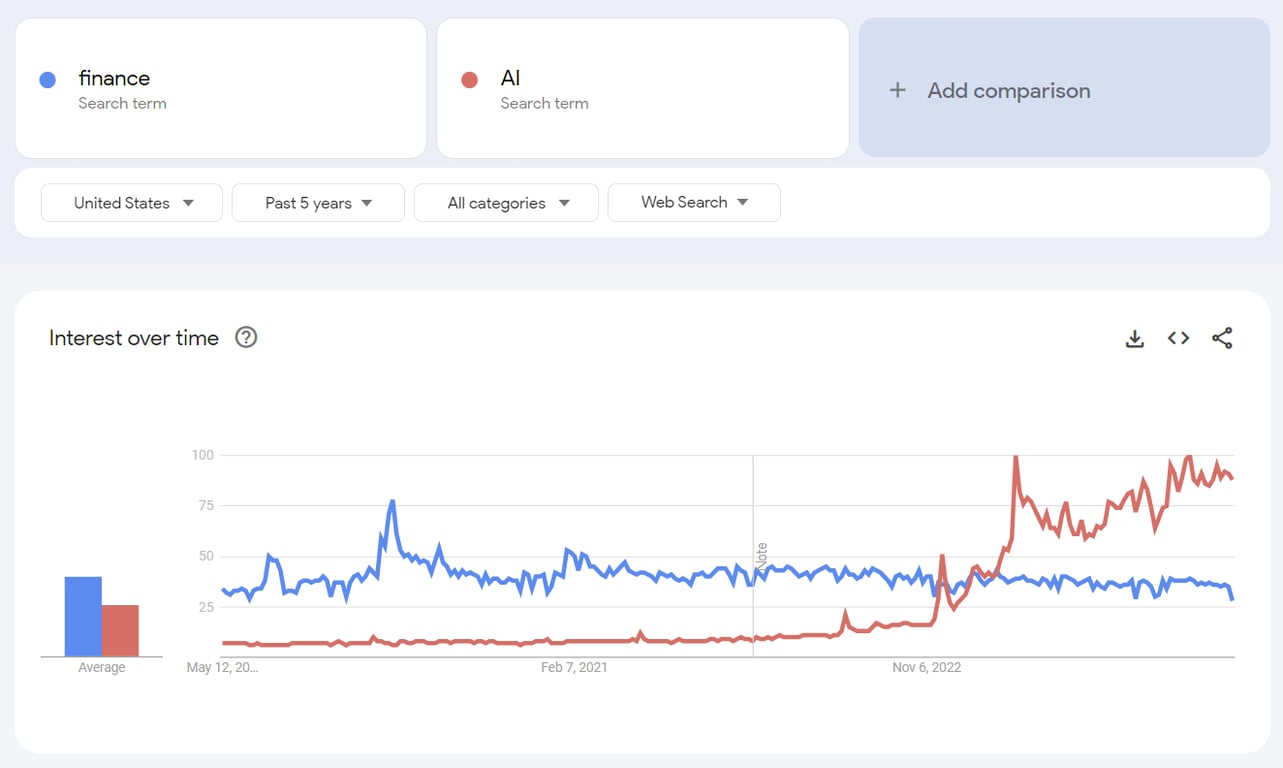Select the AI search term card
The image size is (1283, 768).
coord(642,87)
